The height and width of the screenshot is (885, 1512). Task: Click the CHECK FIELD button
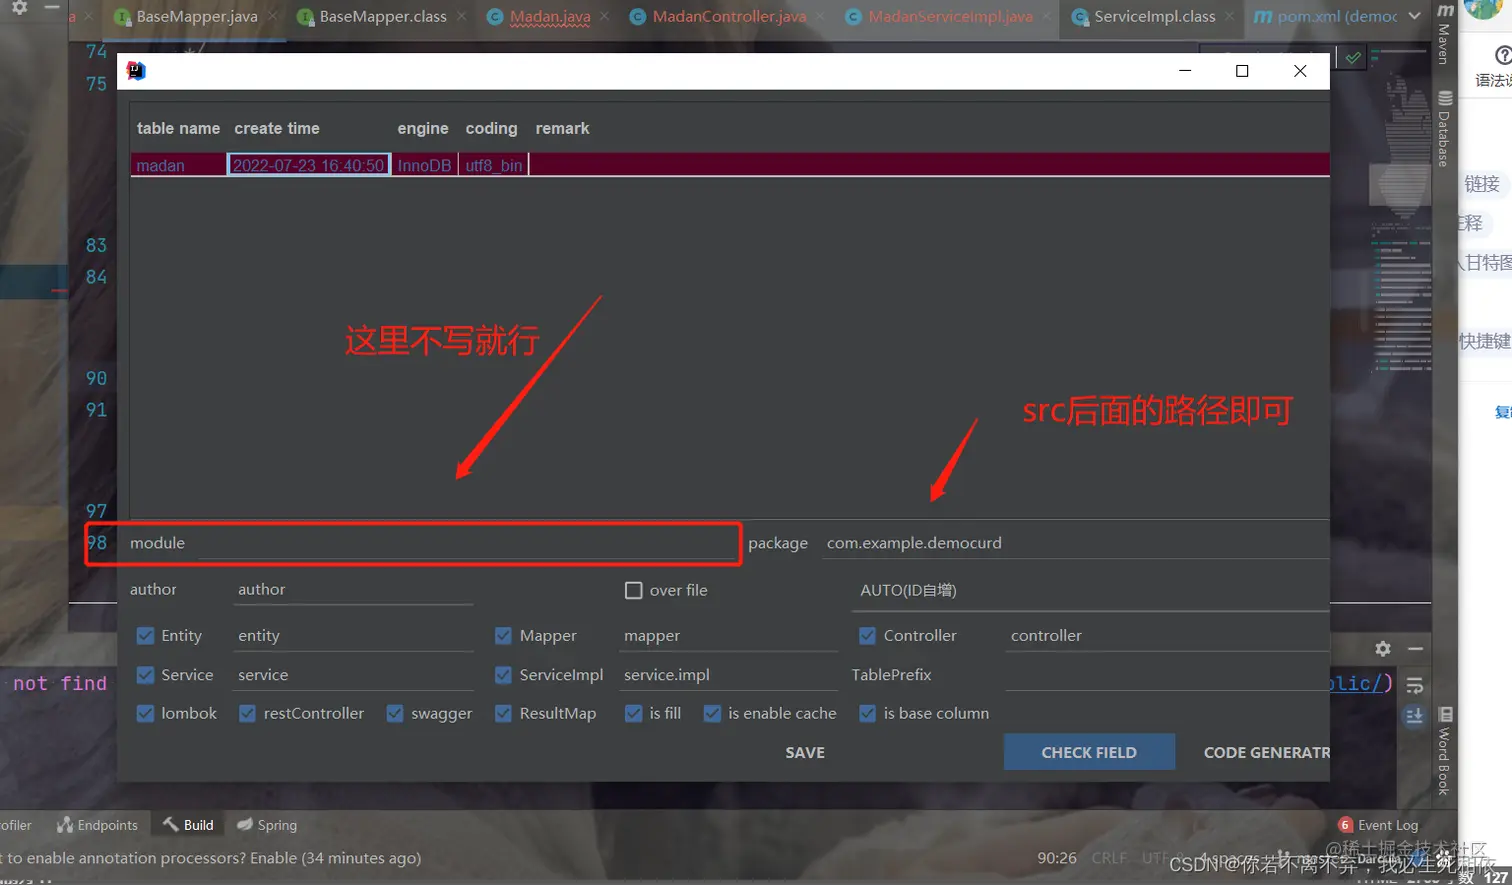[x=1089, y=752]
